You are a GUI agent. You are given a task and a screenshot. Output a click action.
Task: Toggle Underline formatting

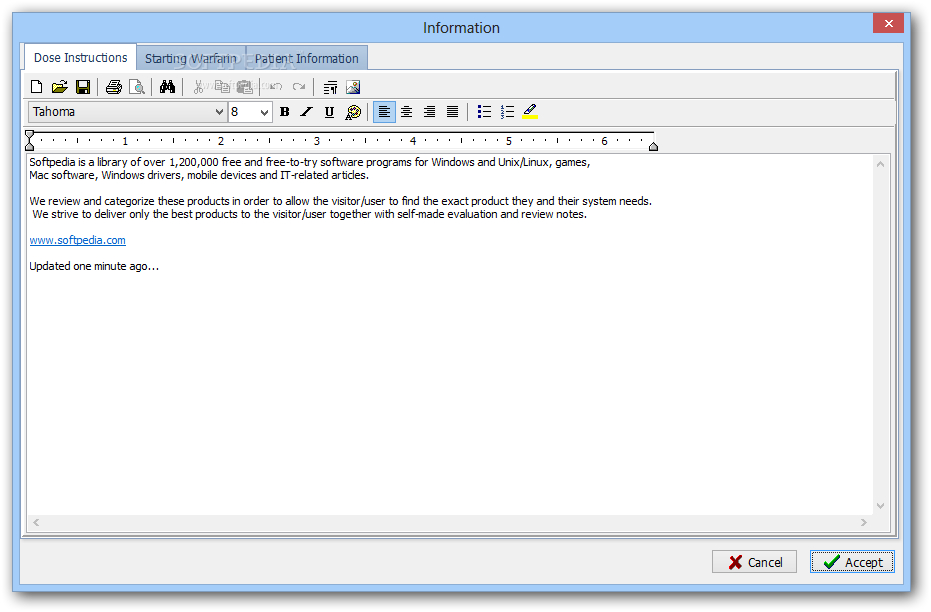(x=329, y=112)
